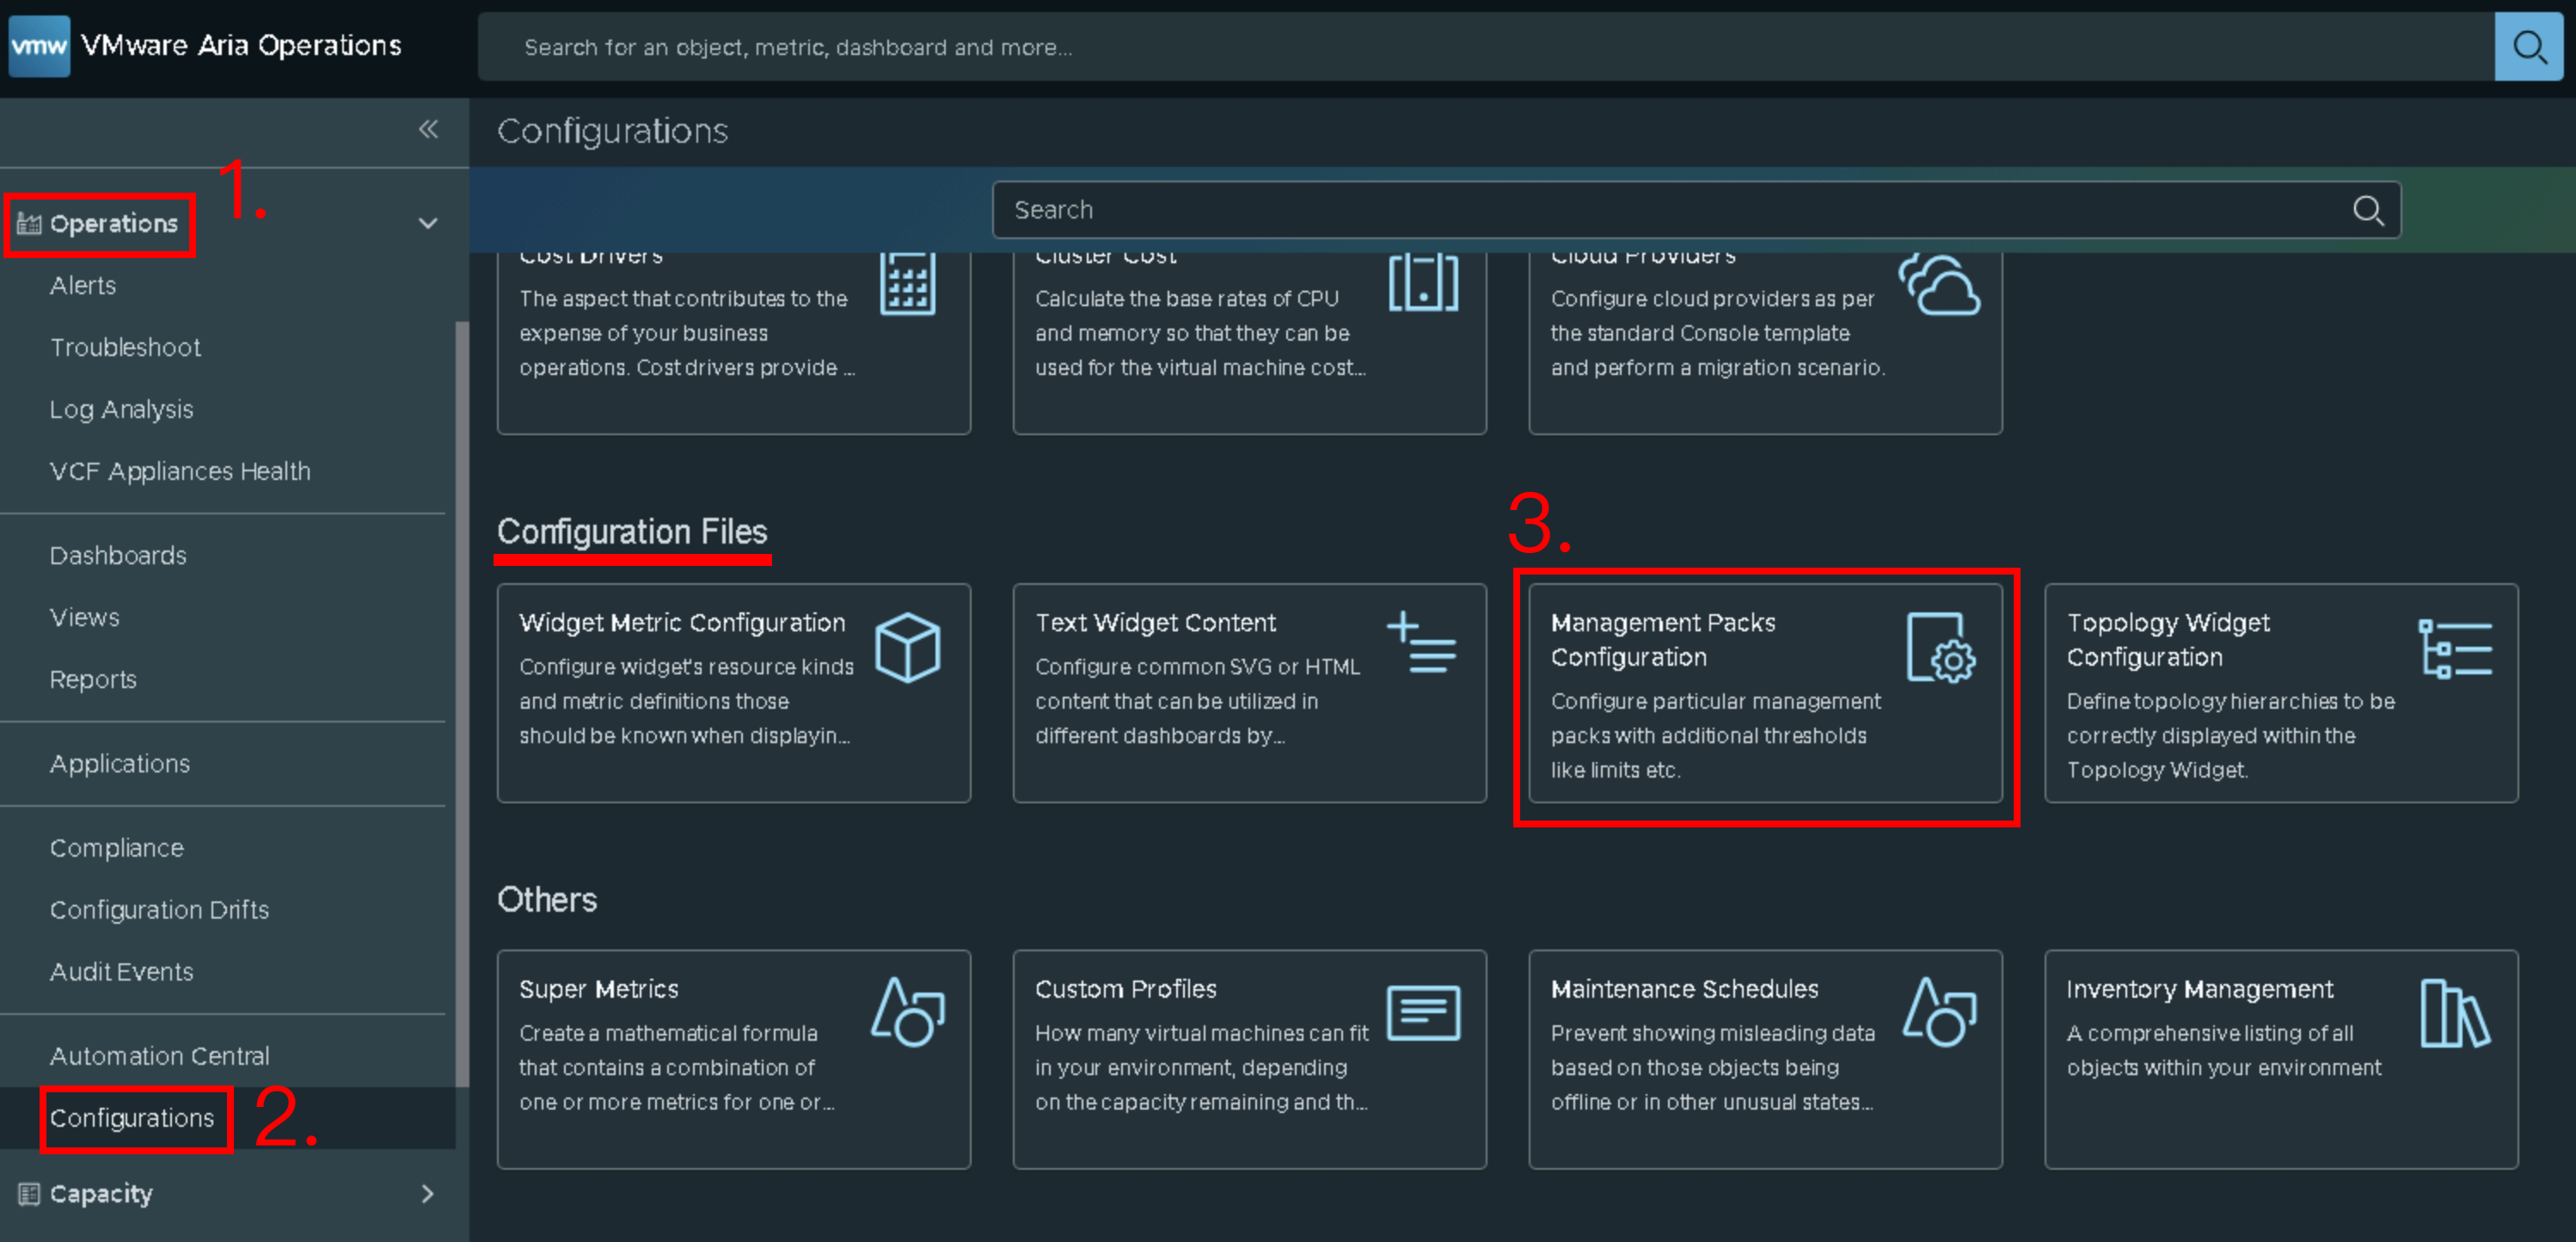Click the Cost Drivers card description

pos(687,333)
